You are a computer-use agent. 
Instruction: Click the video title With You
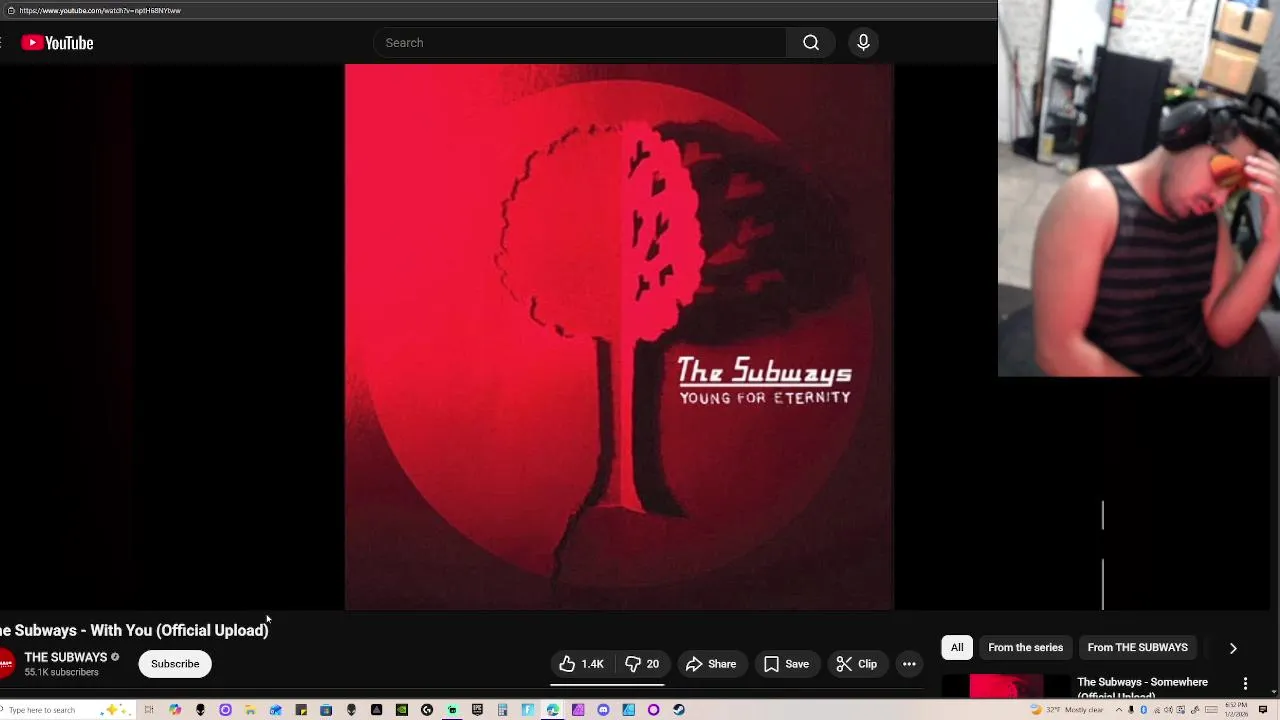(134, 630)
